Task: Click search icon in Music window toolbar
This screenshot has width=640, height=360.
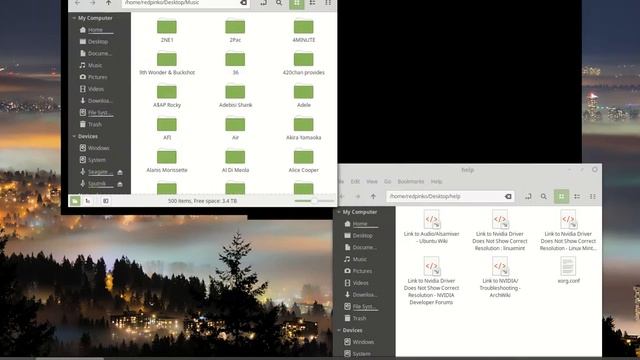Action: click(279, 3)
